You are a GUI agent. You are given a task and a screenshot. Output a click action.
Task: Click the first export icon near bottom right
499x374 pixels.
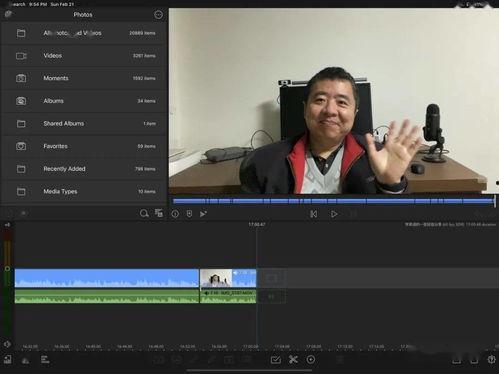(x=456, y=360)
